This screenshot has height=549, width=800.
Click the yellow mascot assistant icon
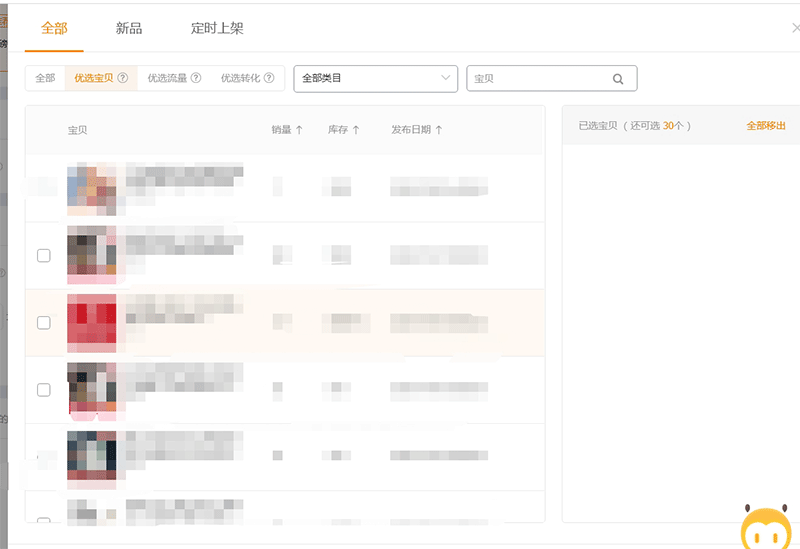click(765, 528)
